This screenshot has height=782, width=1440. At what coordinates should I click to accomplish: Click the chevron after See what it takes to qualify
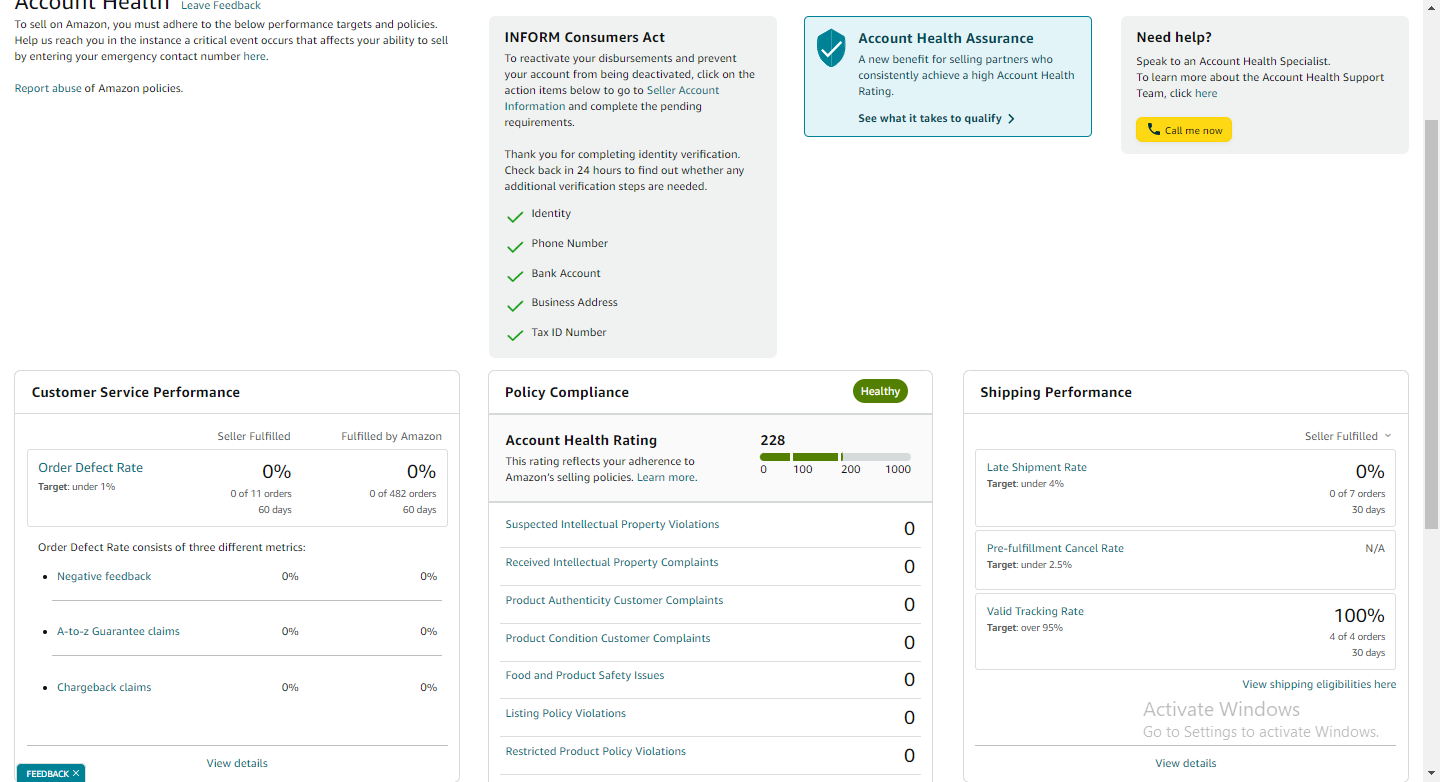(x=1011, y=119)
